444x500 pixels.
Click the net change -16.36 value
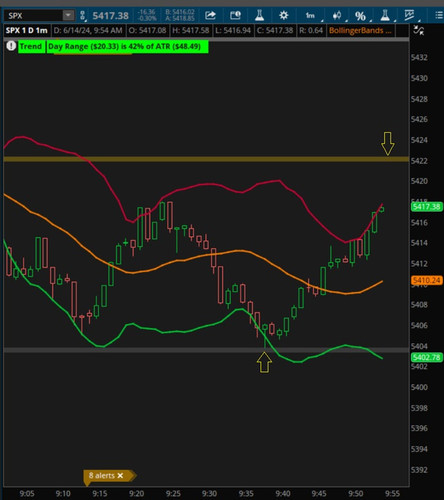pyautogui.click(x=147, y=12)
